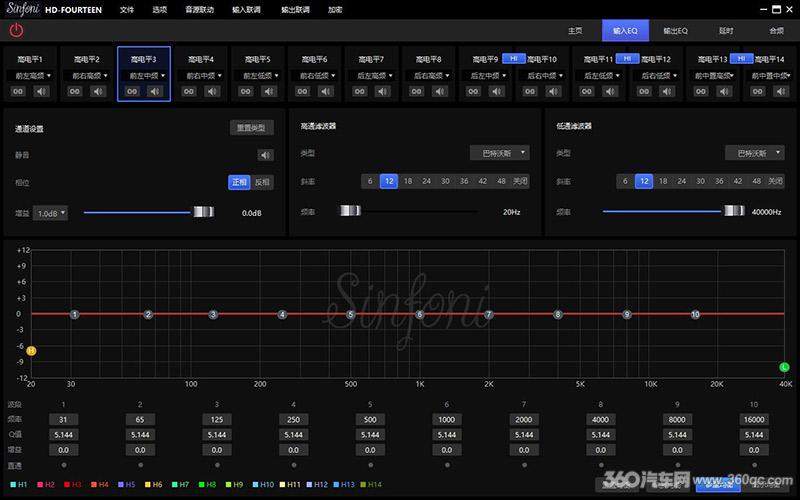The height and width of the screenshot is (500, 800).
Task: Open the 输入联调 menu
Action: coord(246,10)
